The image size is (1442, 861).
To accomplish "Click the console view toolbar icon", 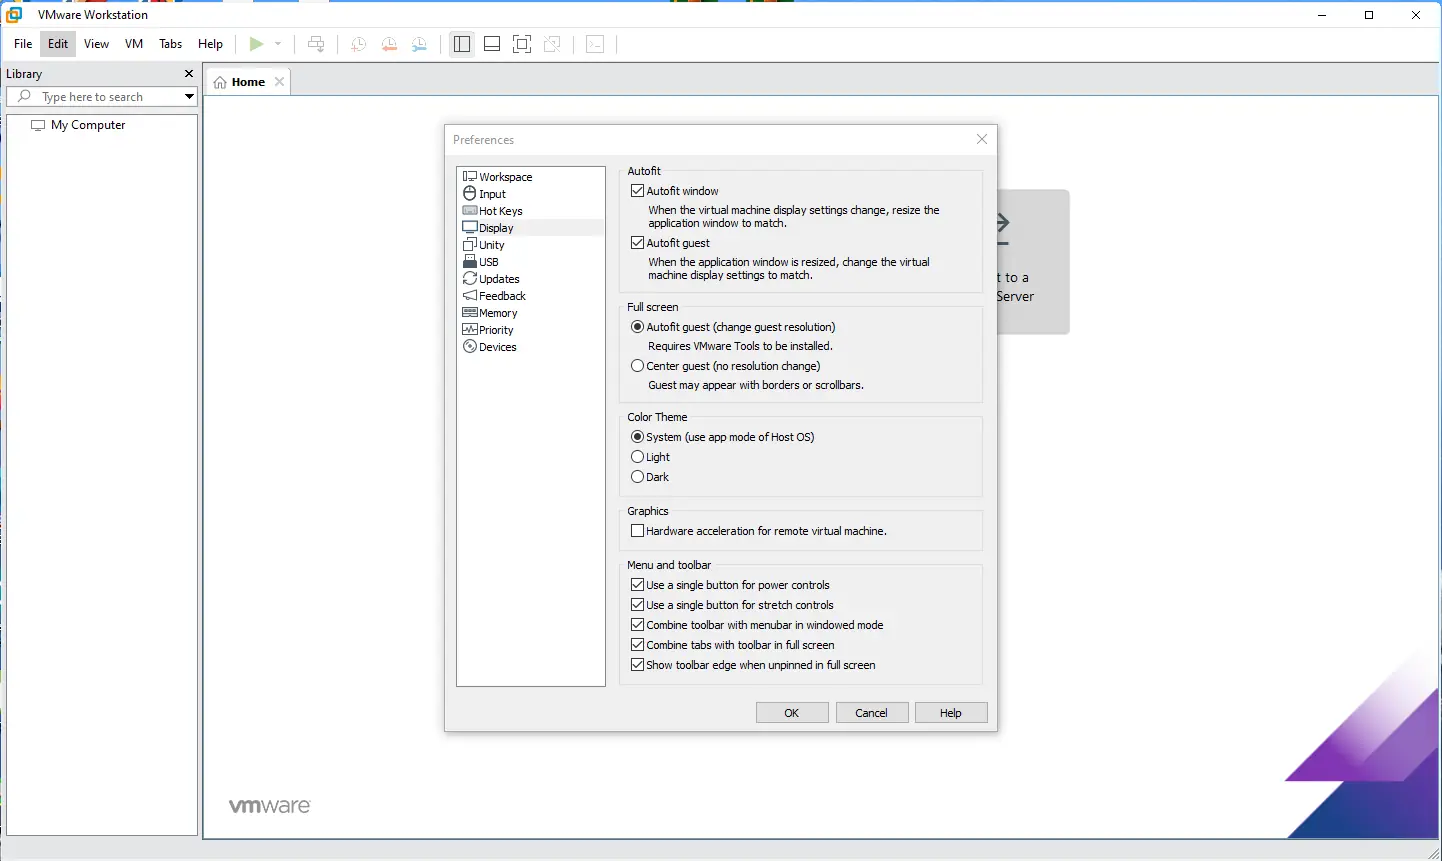I will click(595, 44).
